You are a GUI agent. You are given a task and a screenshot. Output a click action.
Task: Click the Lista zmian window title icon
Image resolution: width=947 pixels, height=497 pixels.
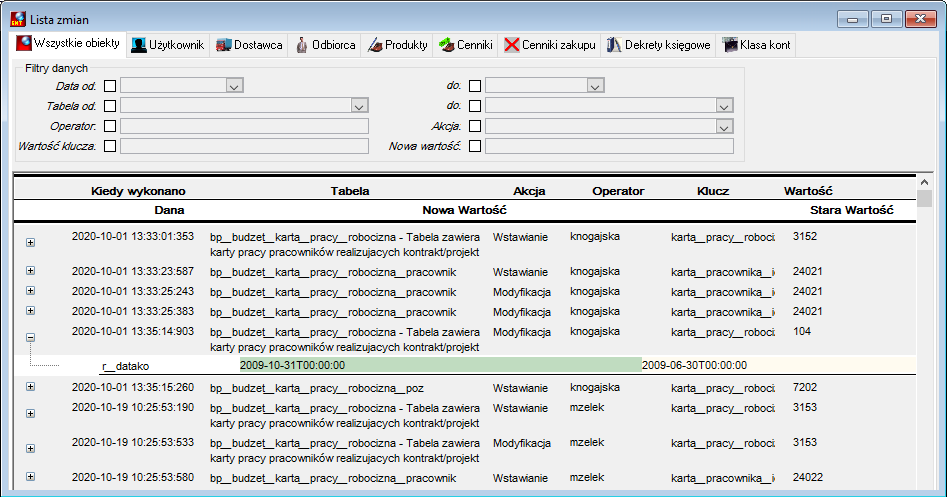(x=18, y=19)
